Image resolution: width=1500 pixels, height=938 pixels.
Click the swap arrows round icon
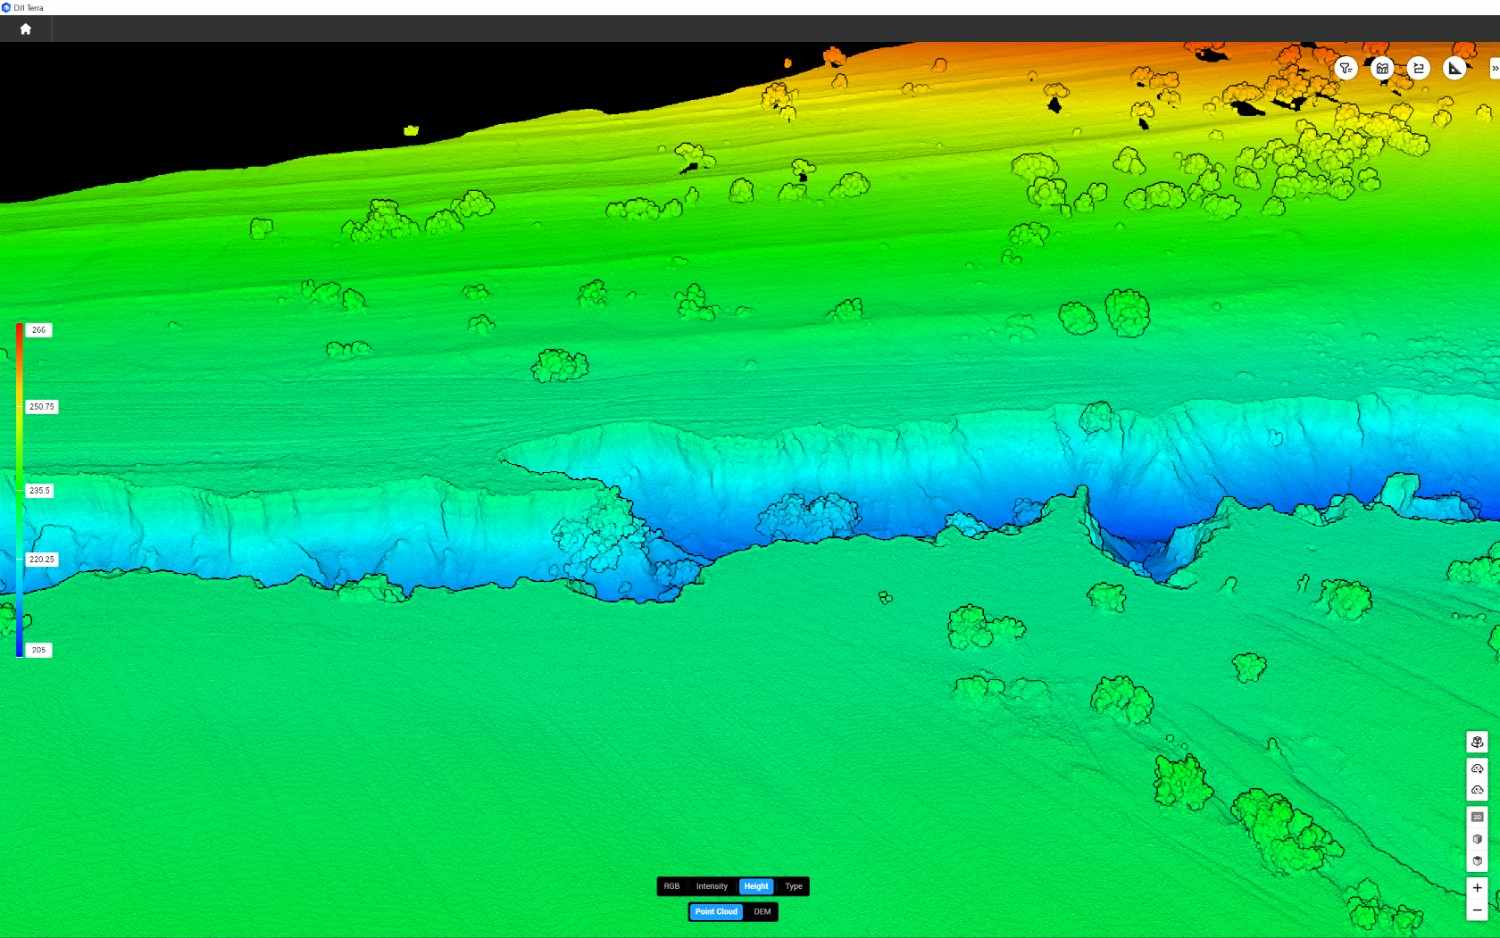[x=1418, y=68]
